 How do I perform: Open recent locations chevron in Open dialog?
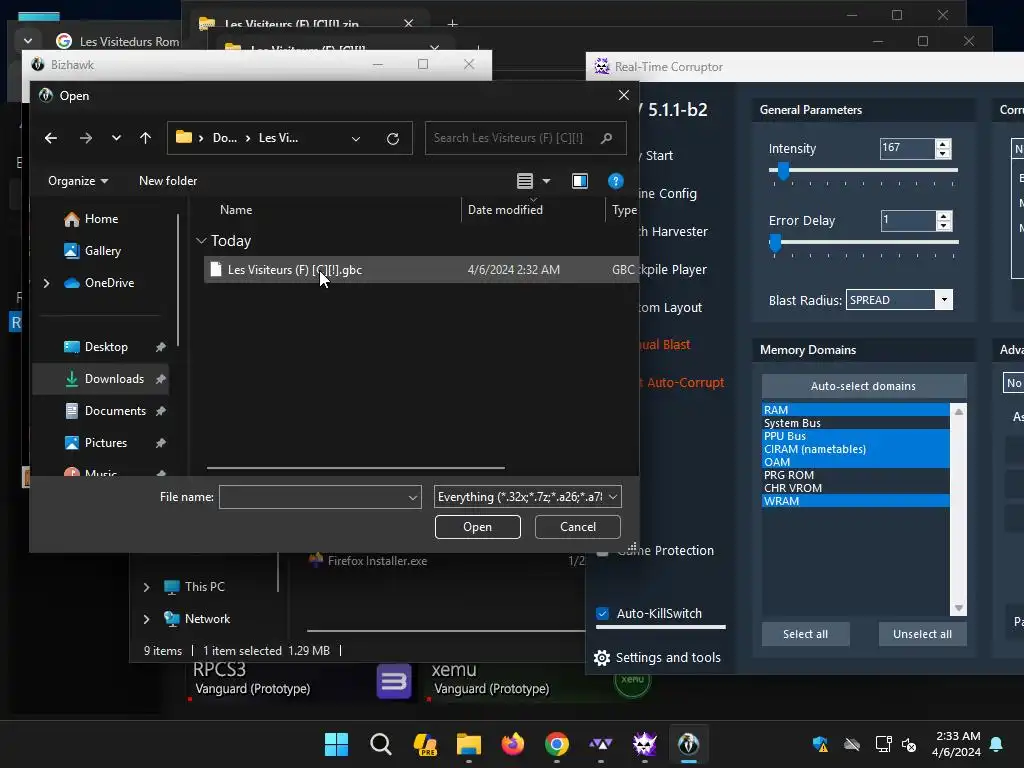(x=116, y=138)
